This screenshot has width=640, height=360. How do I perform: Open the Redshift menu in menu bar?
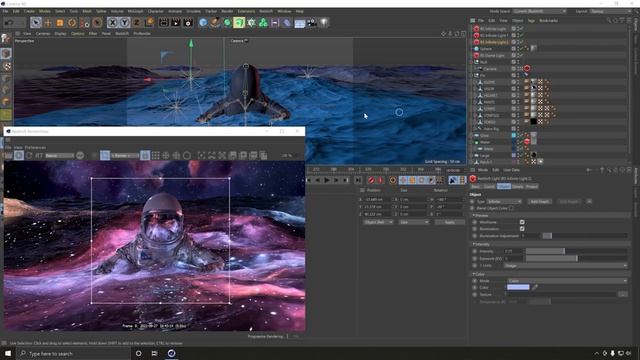266,11
